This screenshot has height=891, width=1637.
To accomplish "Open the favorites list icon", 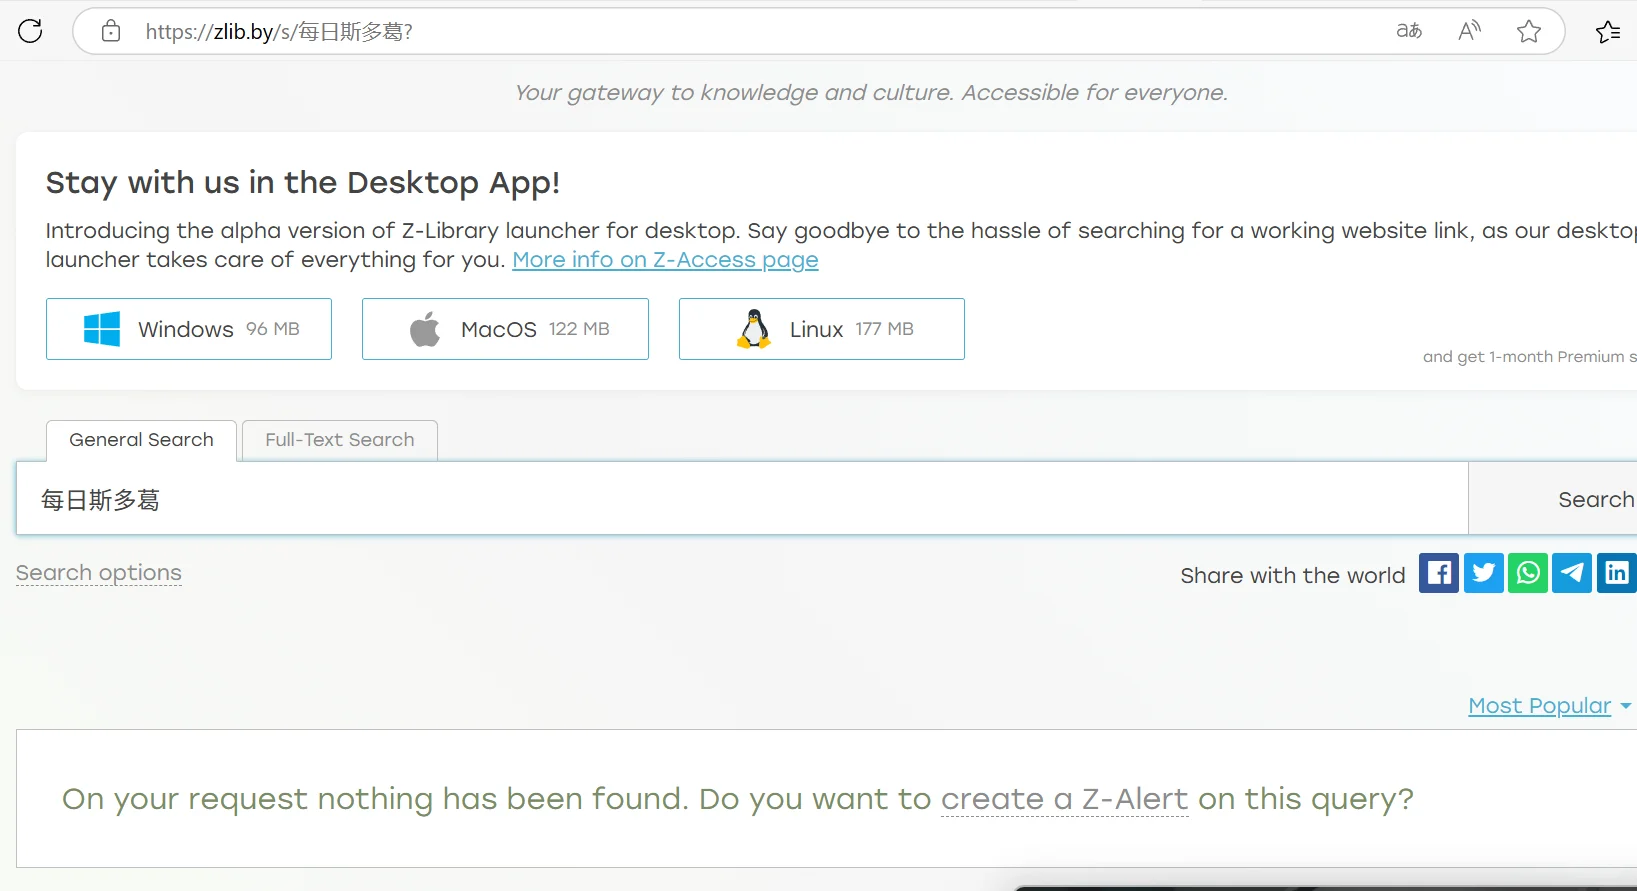I will click(1608, 31).
